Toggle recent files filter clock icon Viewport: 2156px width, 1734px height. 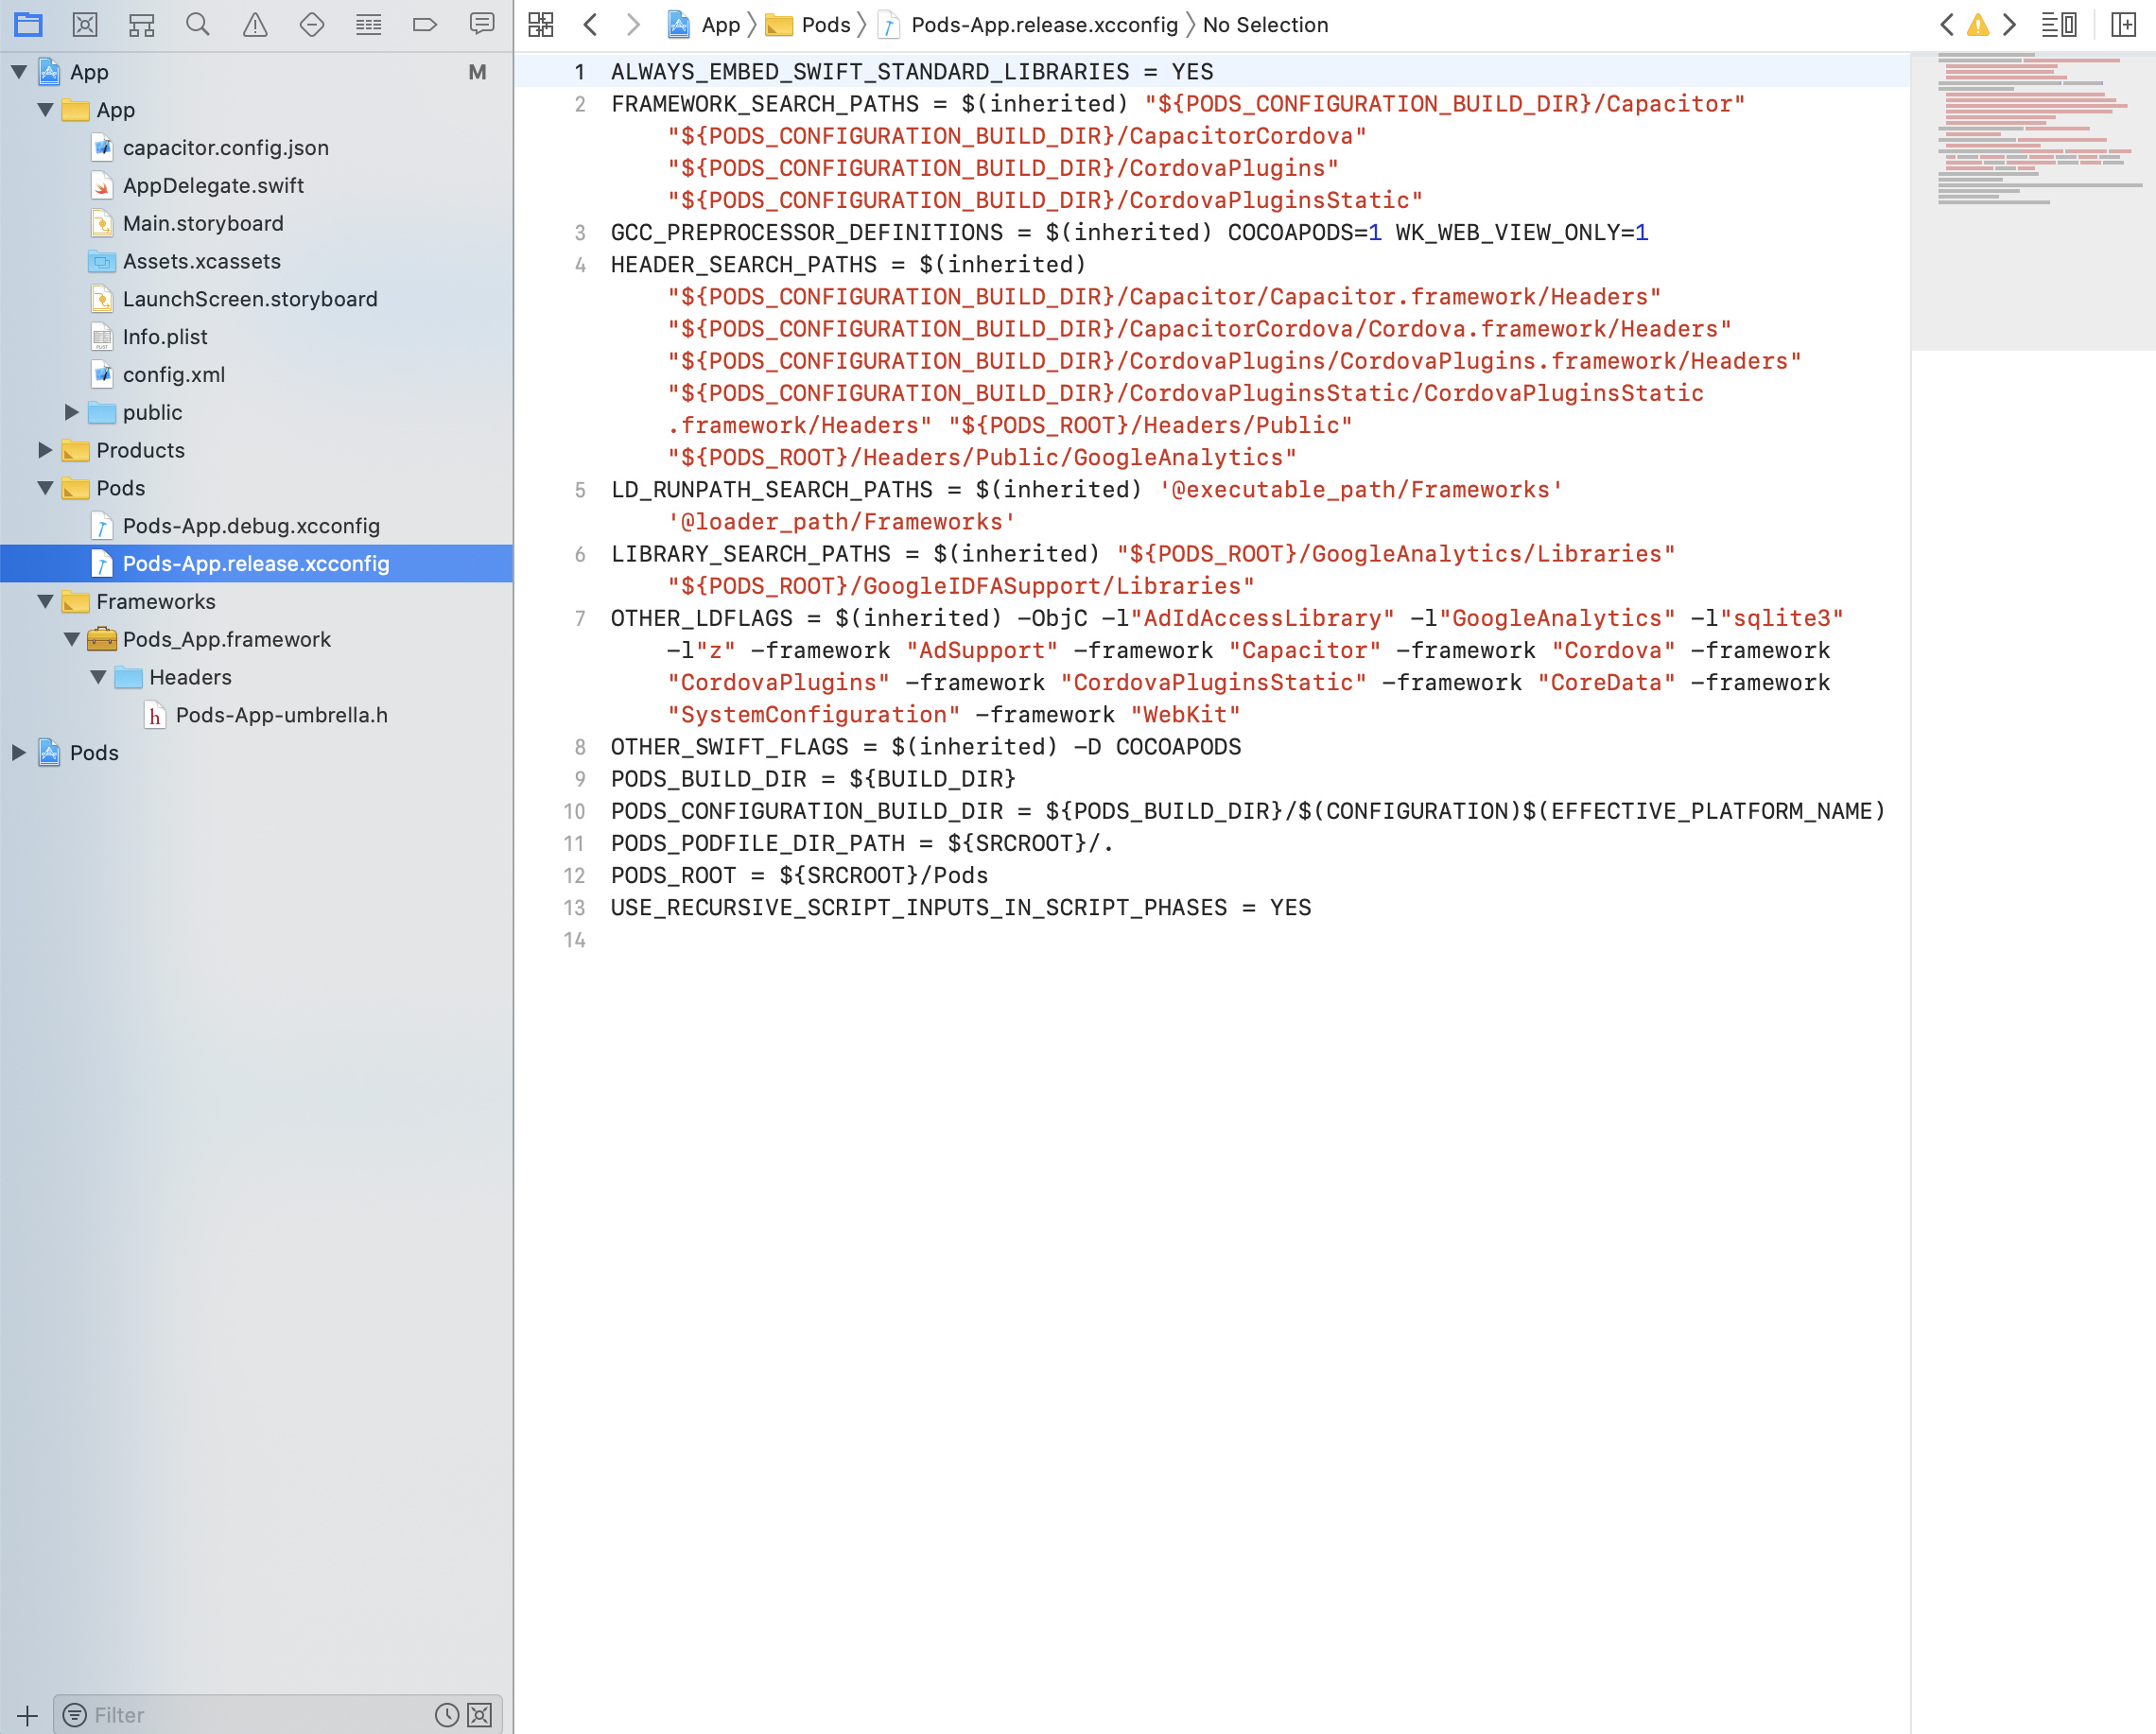click(x=447, y=1715)
